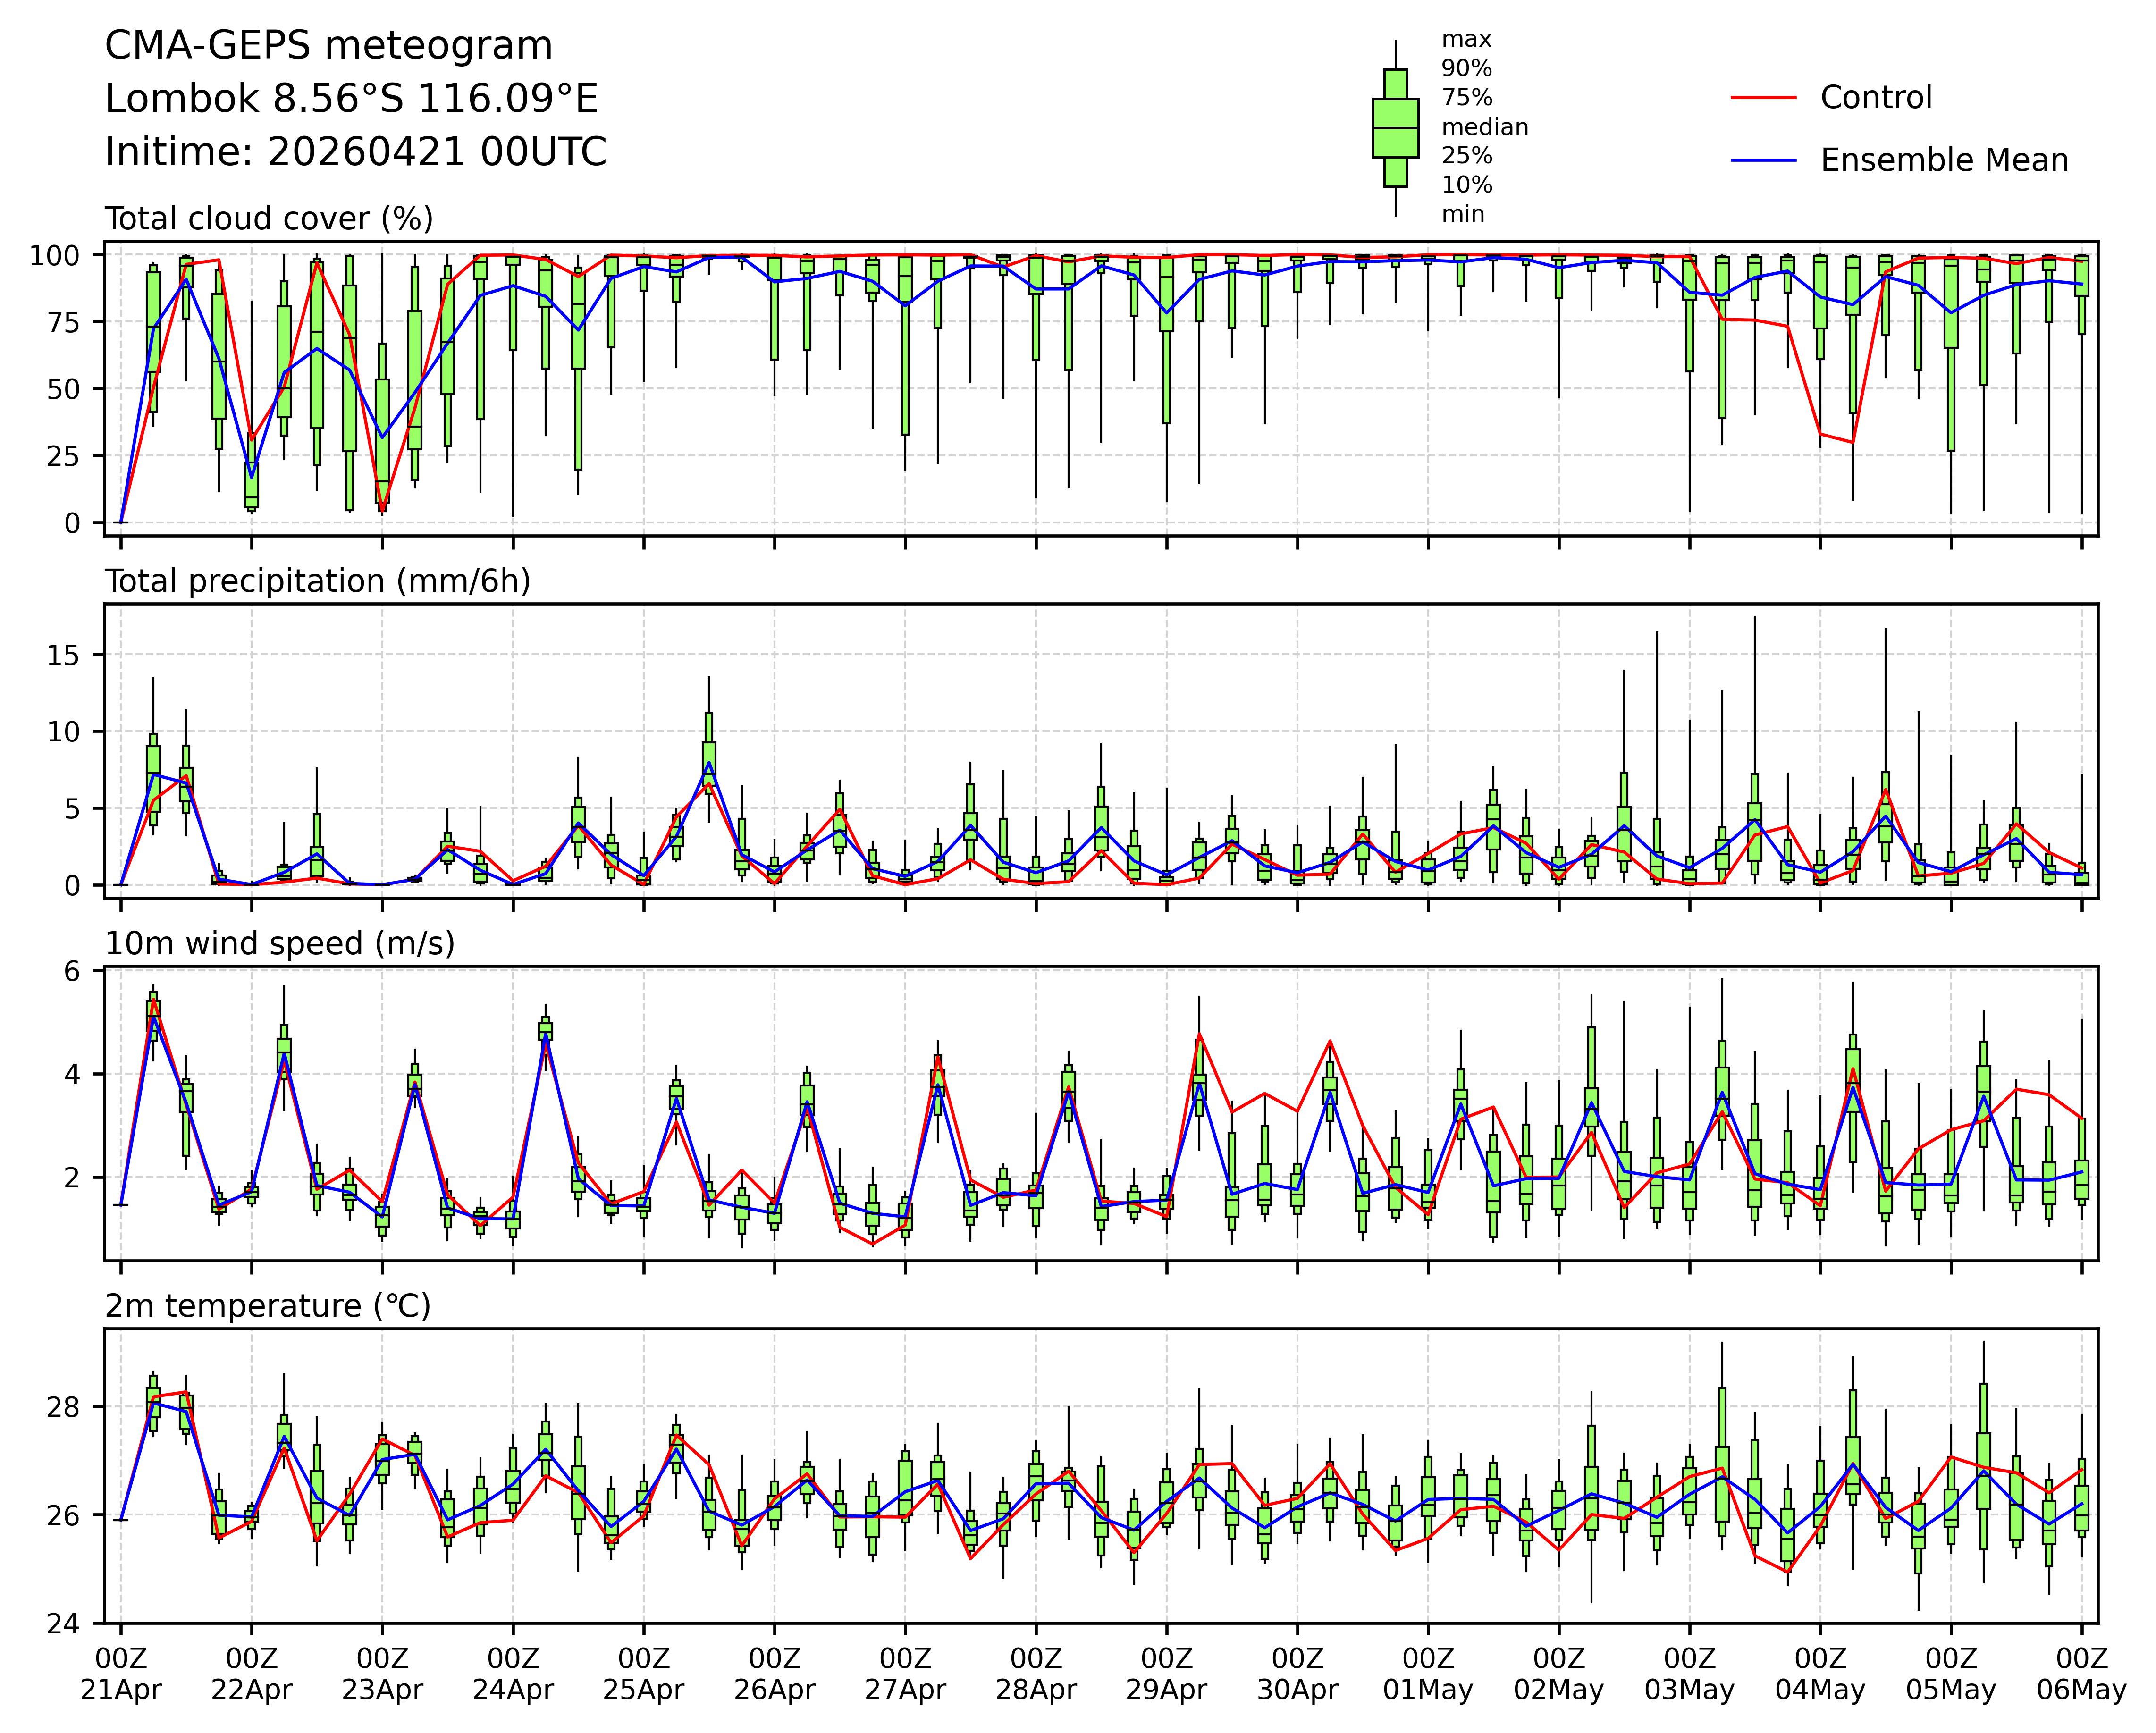Click the 00Z 06May axis label

tap(2081, 1675)
